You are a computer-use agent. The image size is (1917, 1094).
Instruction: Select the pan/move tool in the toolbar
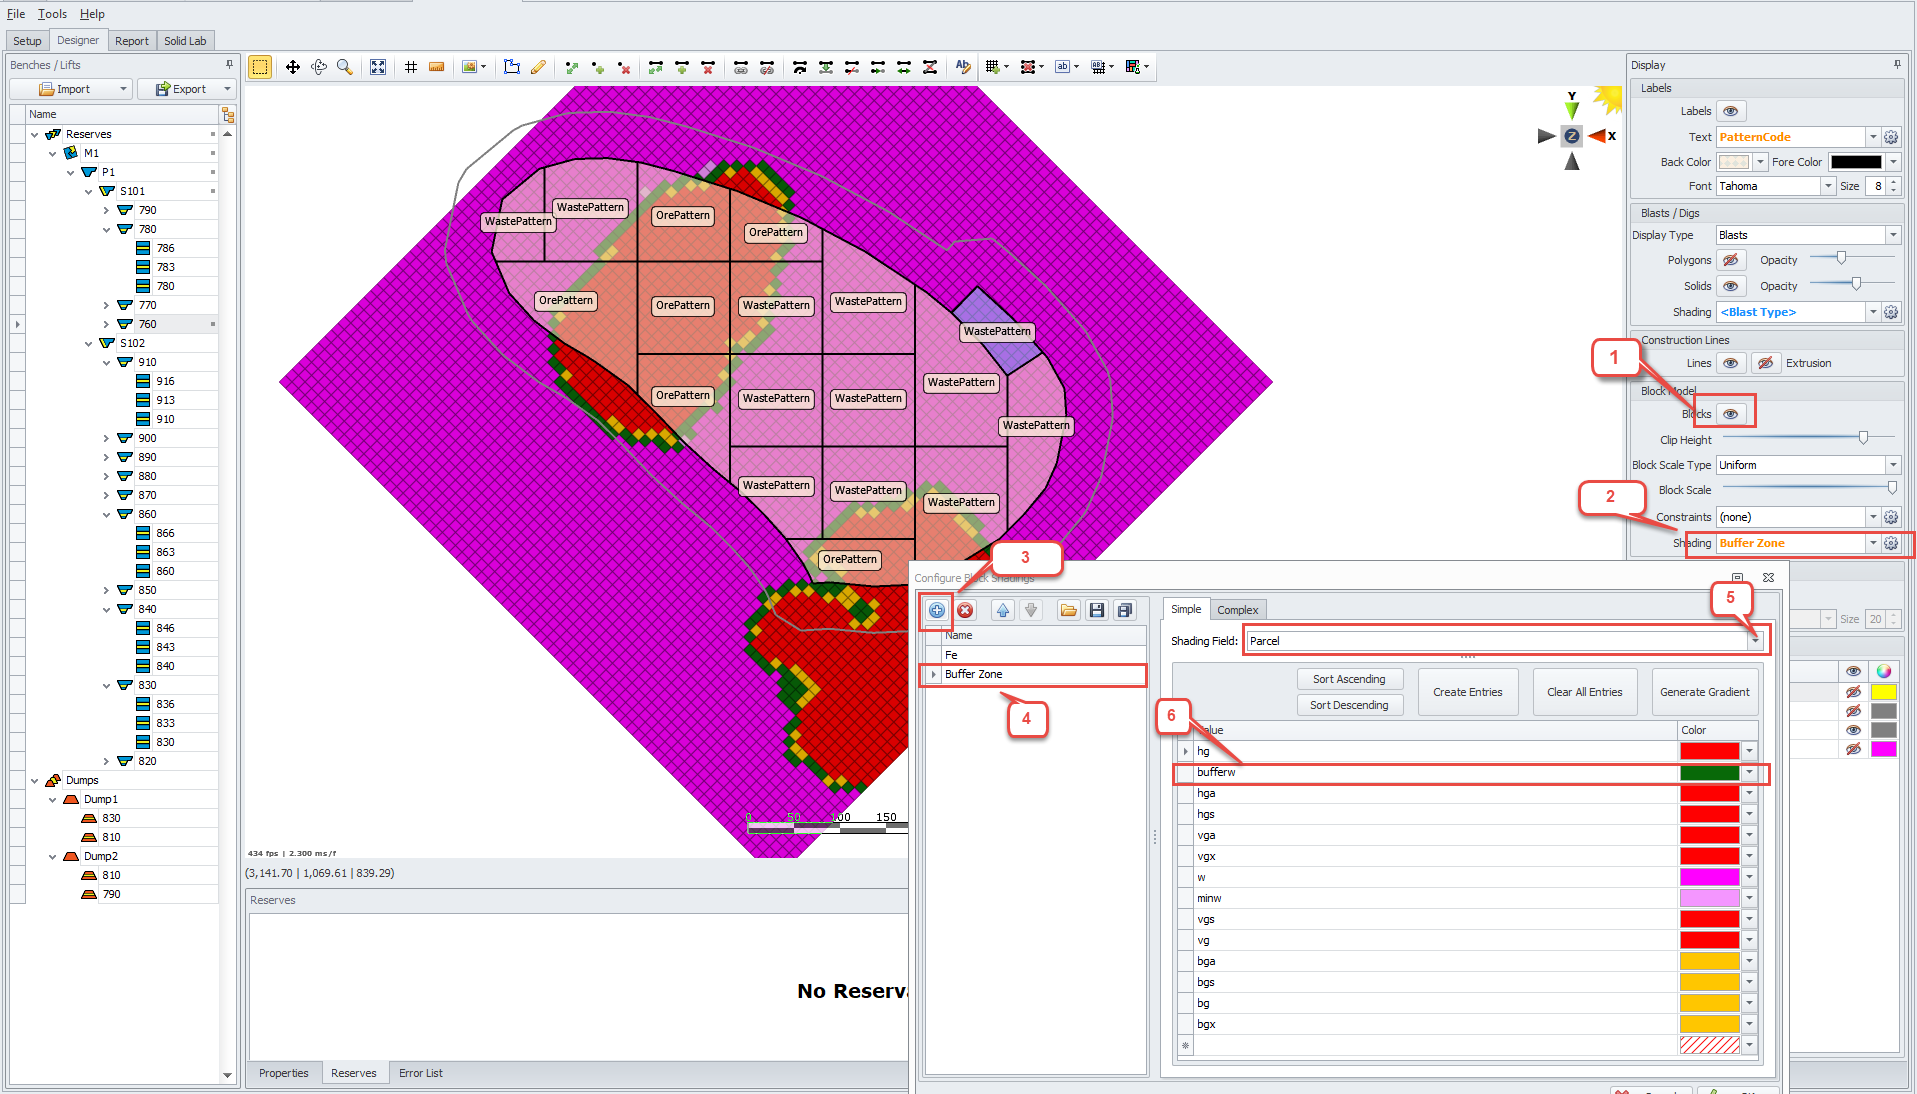click(x=293, y=67)
